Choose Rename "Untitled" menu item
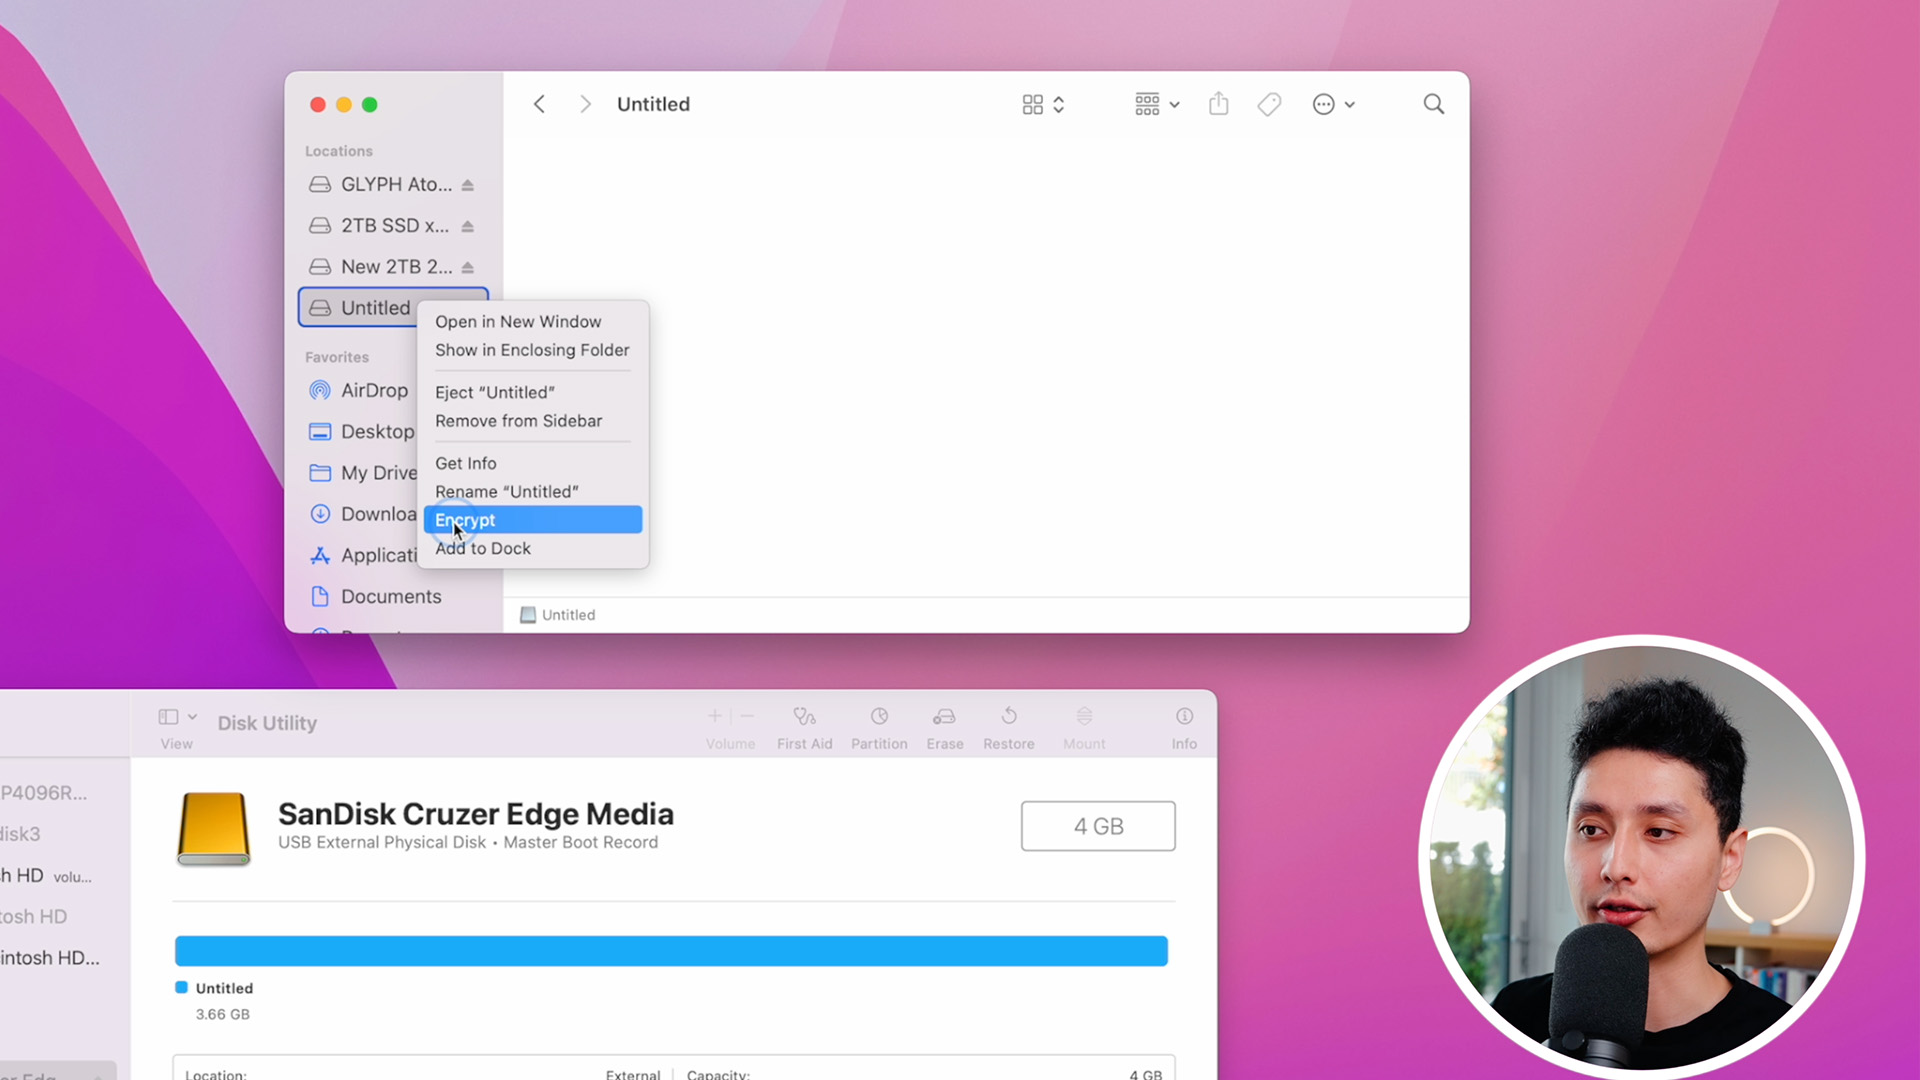The image size is (1920, 1080). 532,491
